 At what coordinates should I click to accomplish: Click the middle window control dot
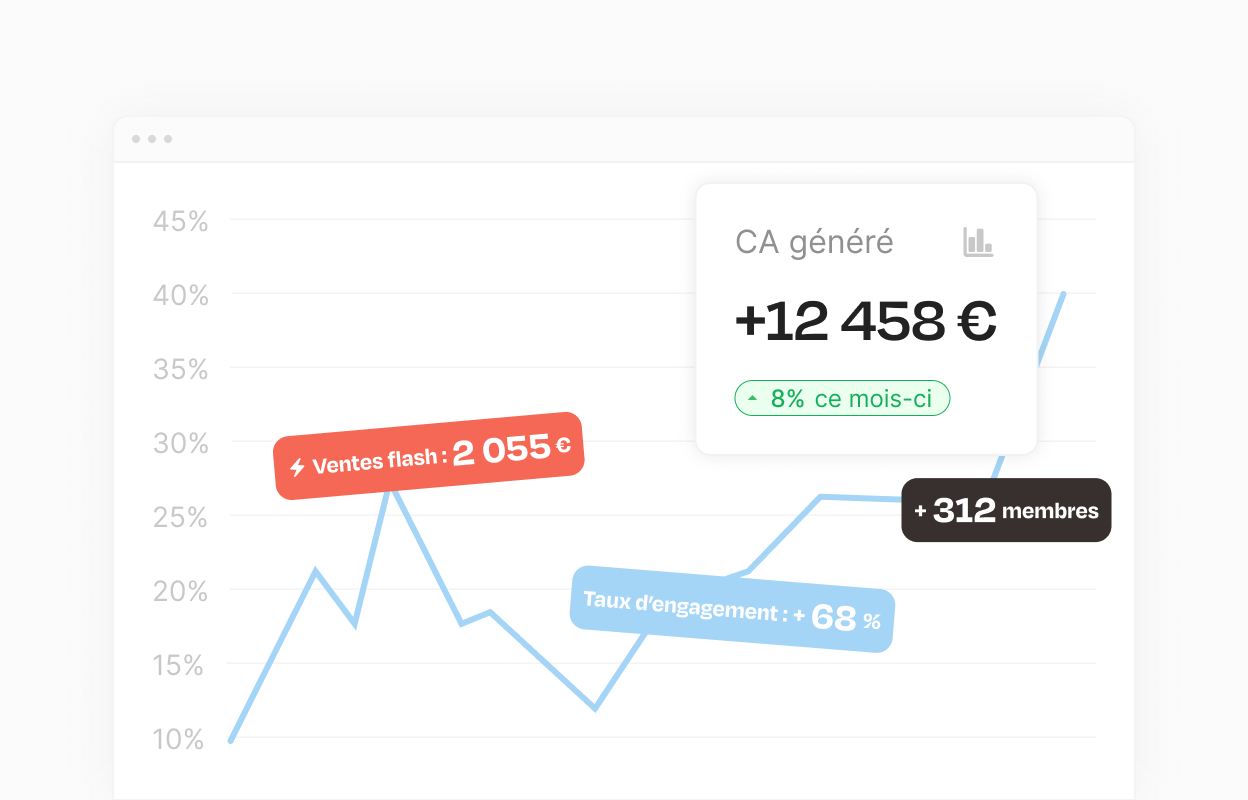152,139
